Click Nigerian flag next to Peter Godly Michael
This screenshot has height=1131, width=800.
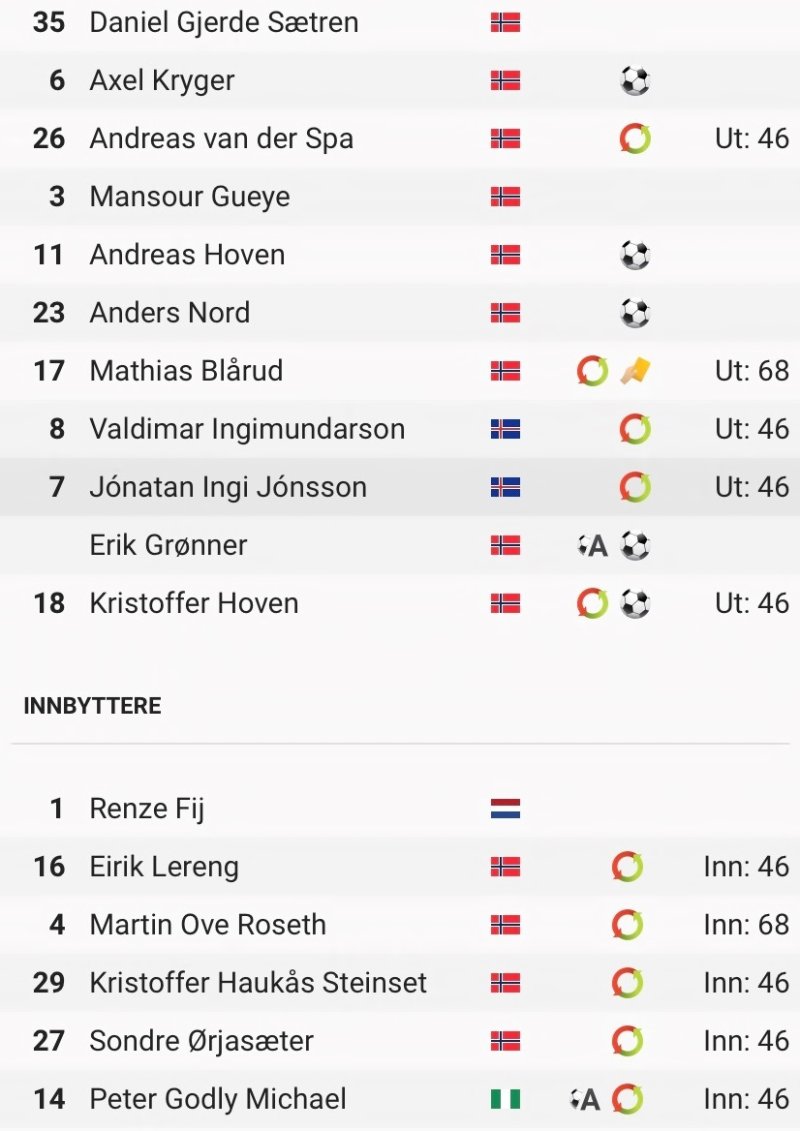point(505,1099)
